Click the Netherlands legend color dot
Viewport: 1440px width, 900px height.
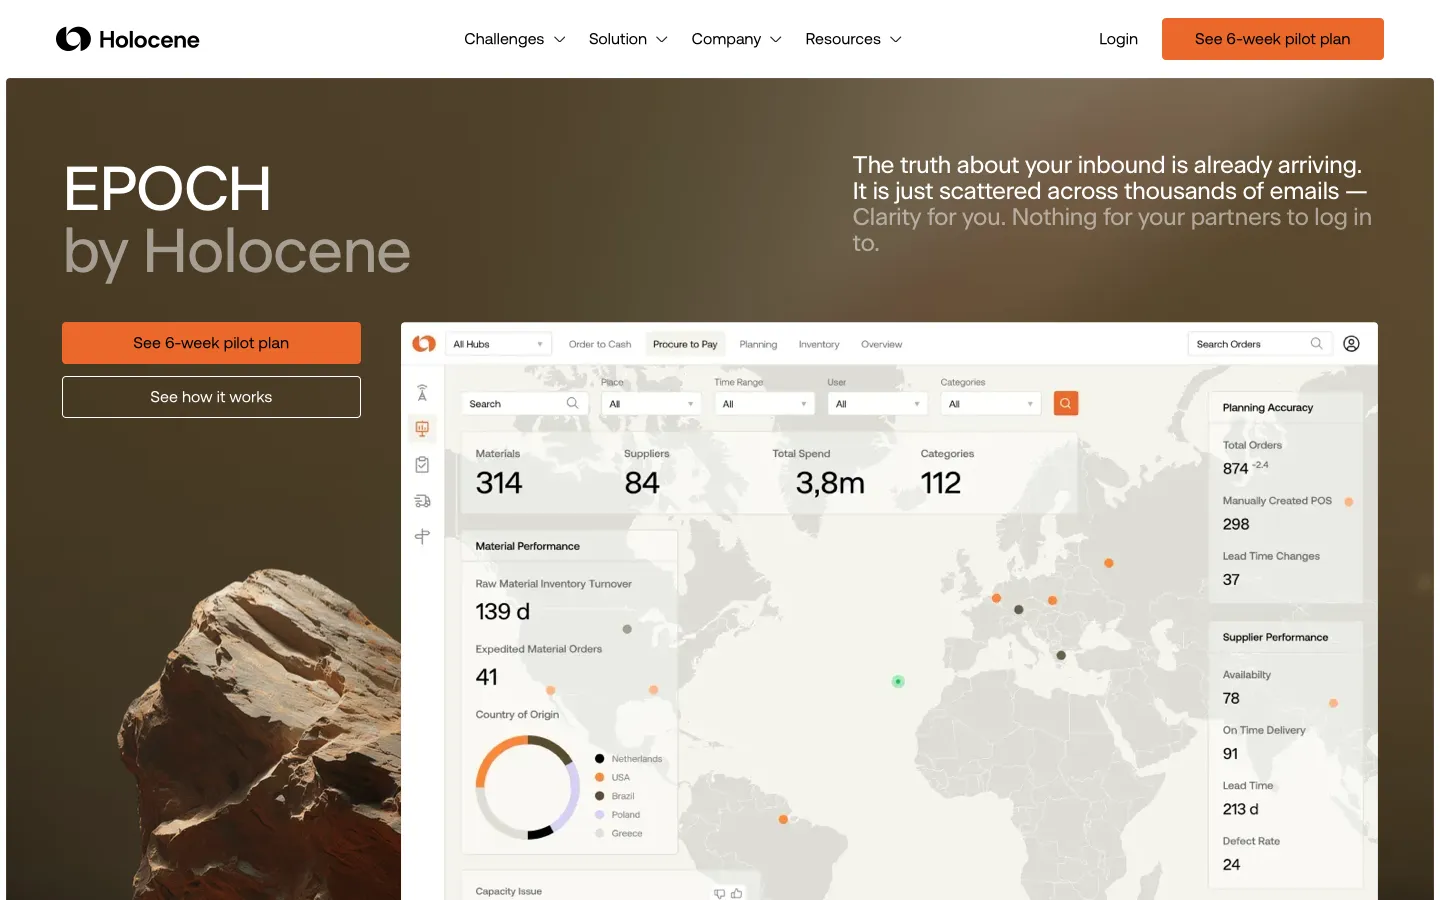pos(600,759)
